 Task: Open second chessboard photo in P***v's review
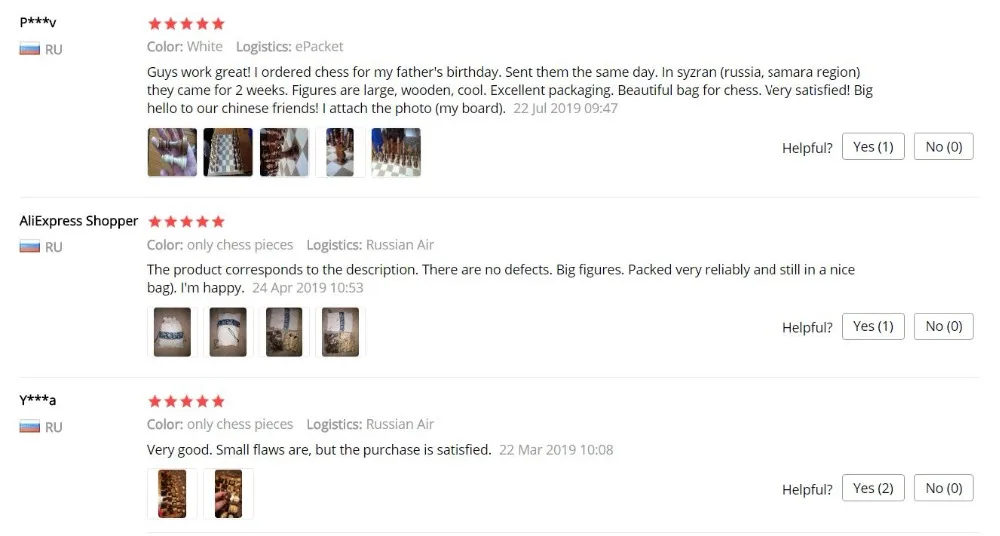pos(228,153)
